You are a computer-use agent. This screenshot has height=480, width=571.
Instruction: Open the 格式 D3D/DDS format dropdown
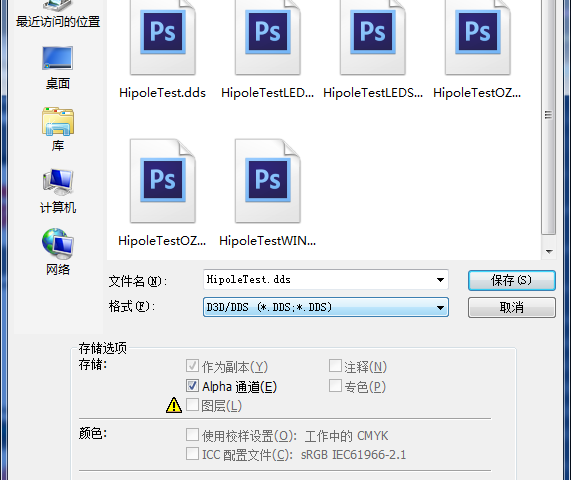[x=326, y=307]
